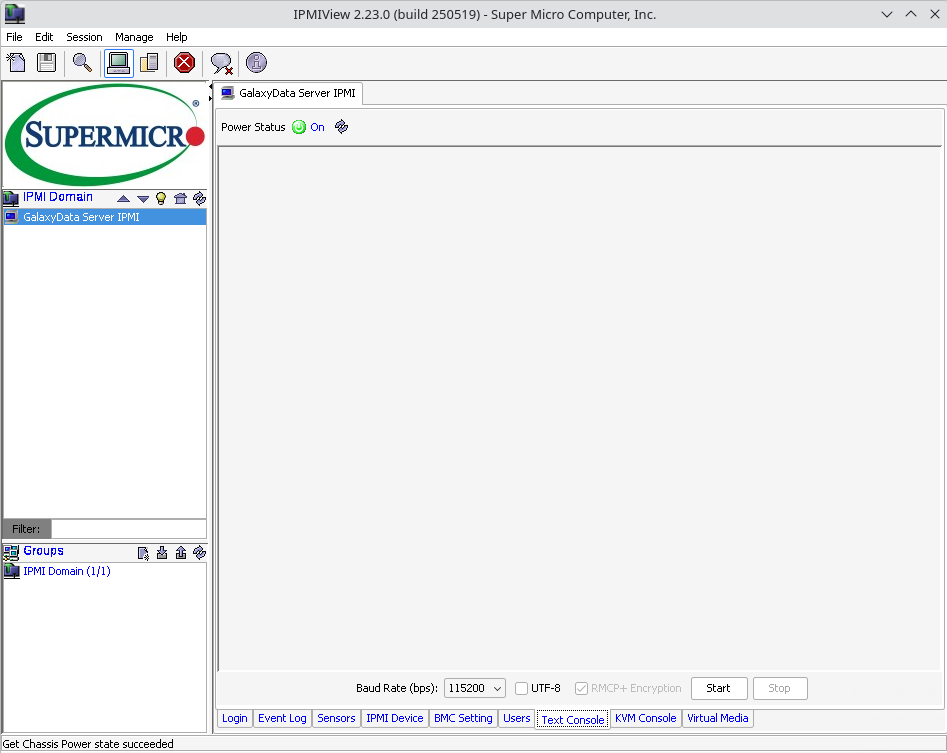Toggle the RMCP+ Encryption checkbox
This screenshot has width=947, height=753.
point(581,688)
